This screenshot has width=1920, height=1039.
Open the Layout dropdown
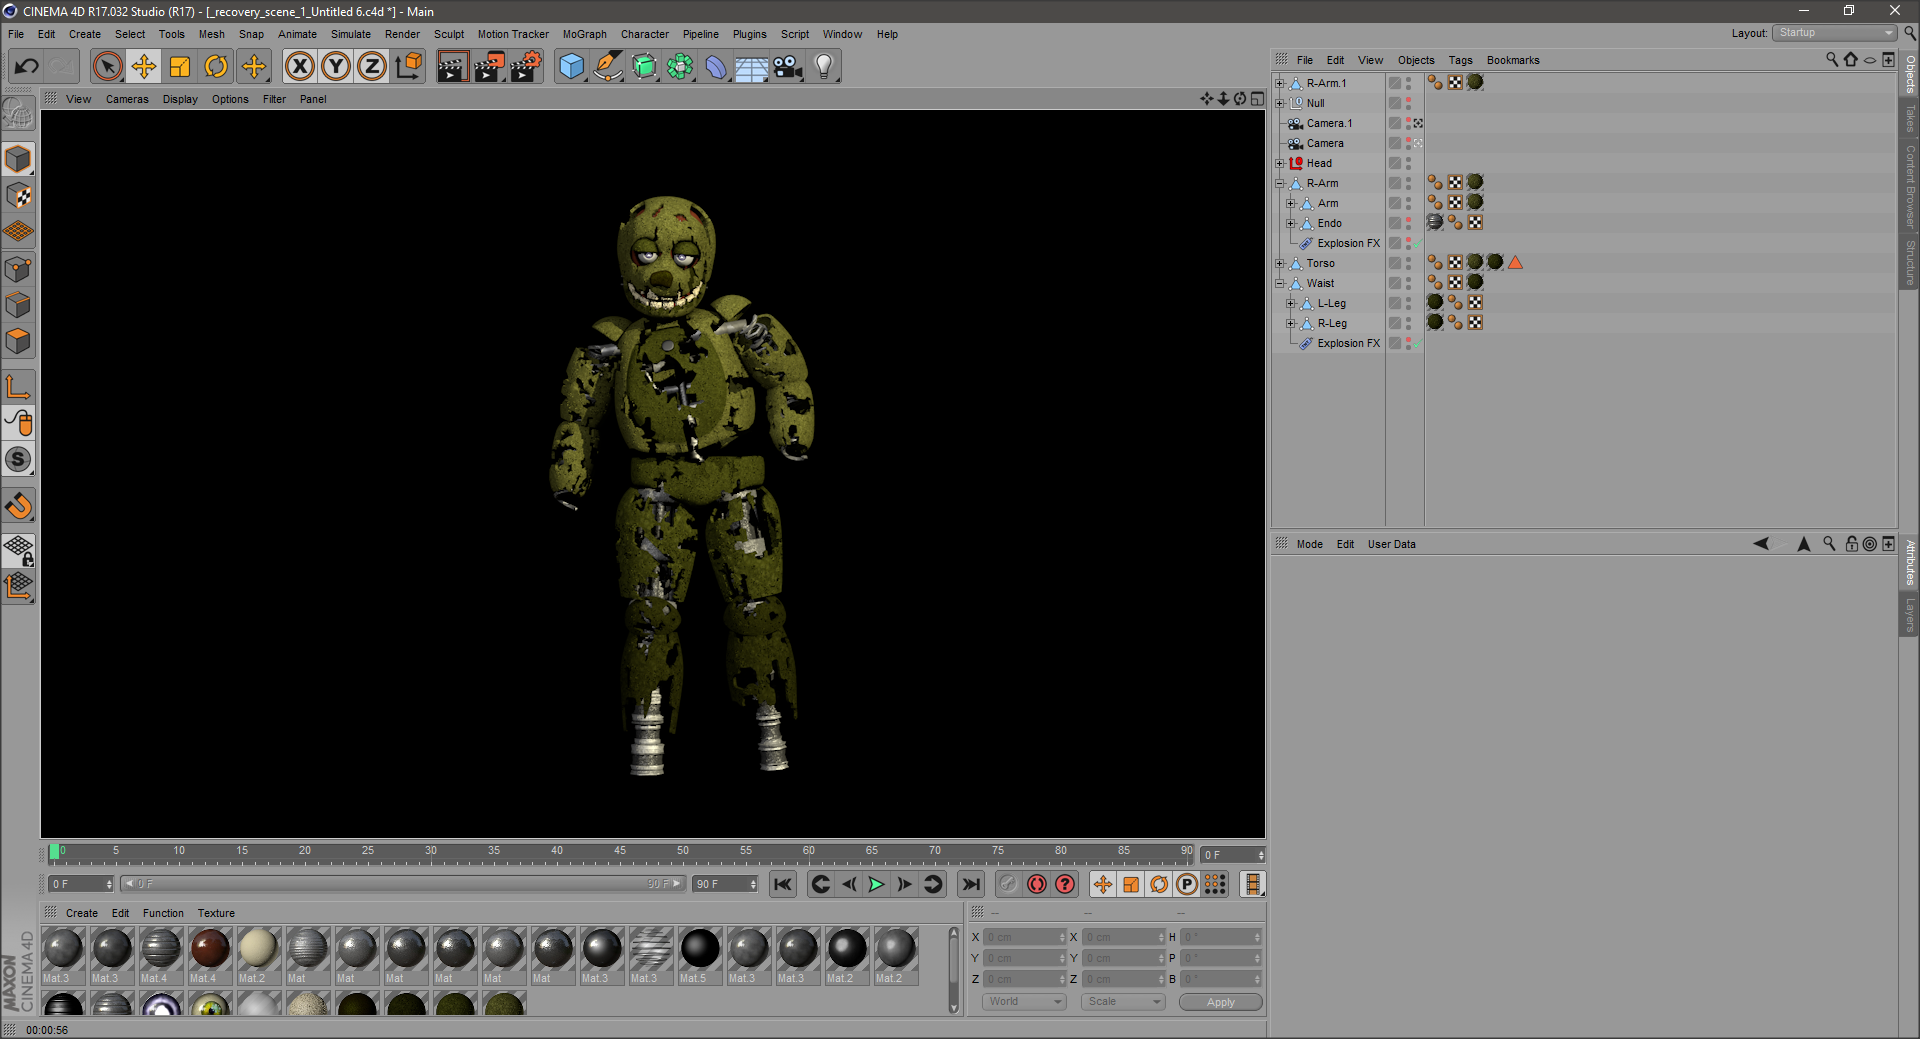click(1834, 33)
